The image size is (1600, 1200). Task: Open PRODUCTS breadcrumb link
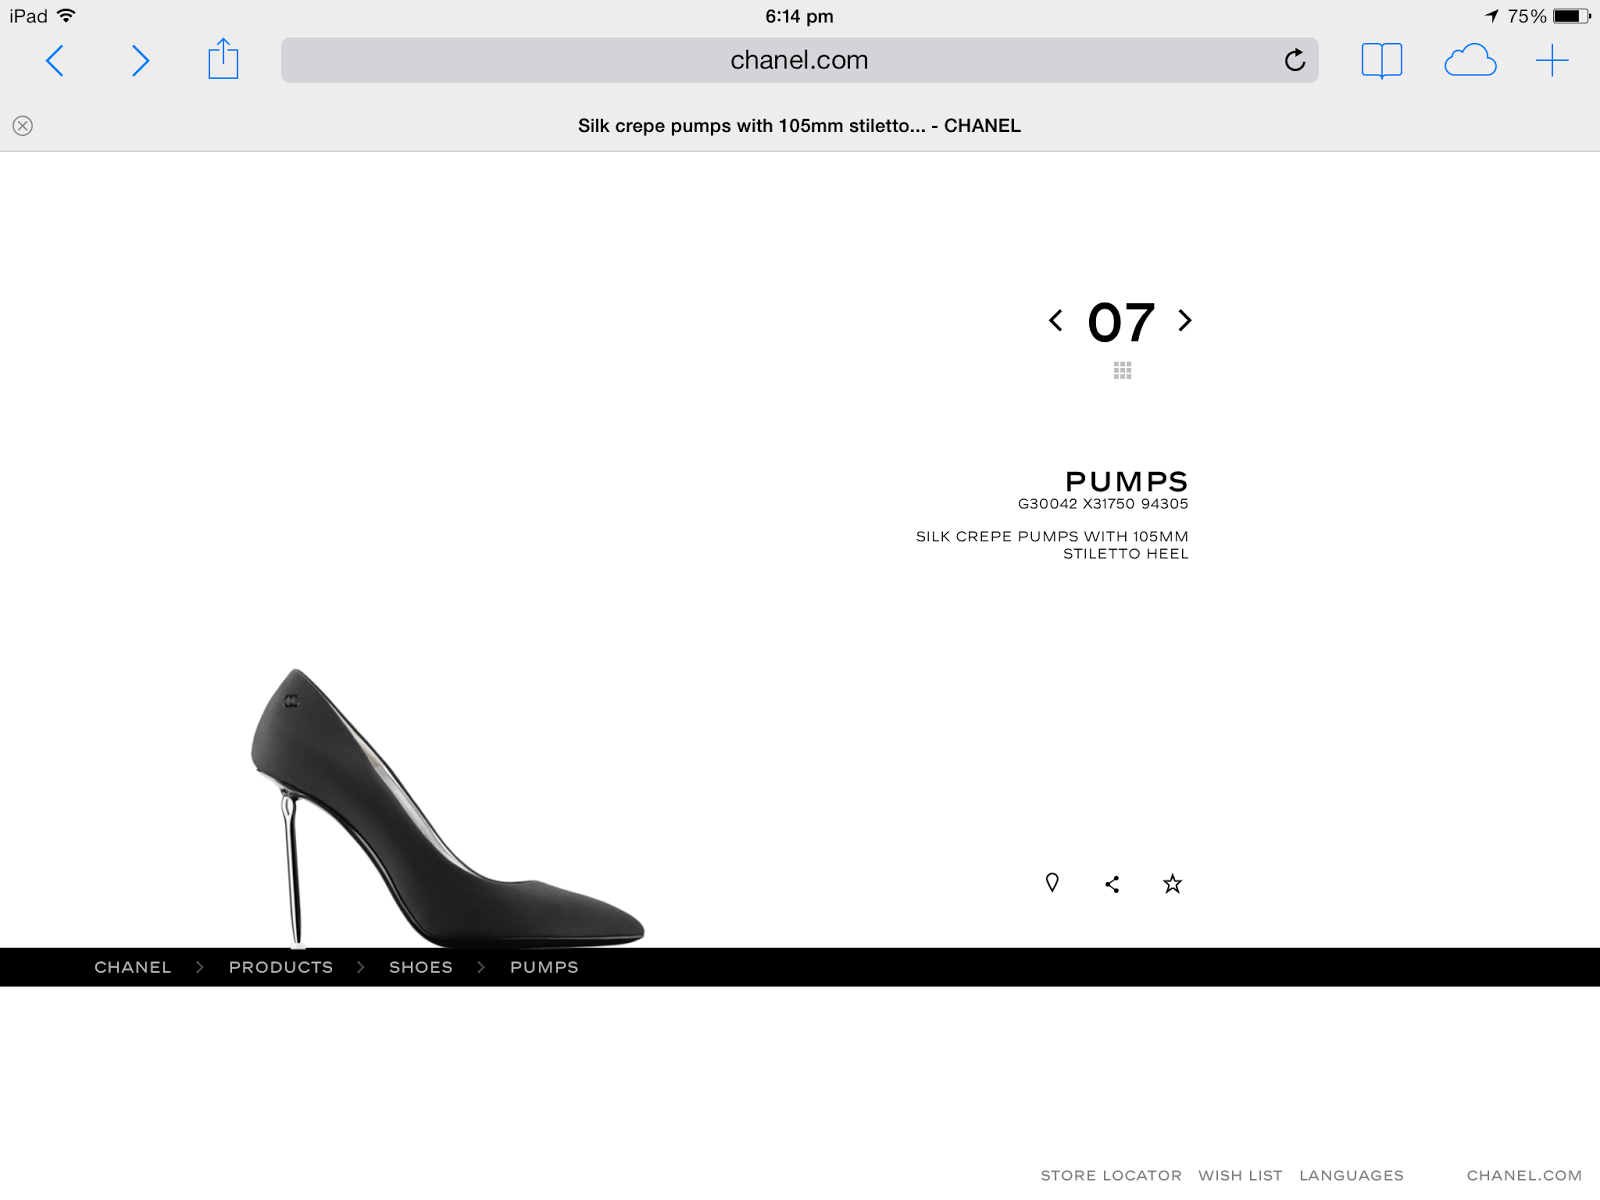point(281,968)
